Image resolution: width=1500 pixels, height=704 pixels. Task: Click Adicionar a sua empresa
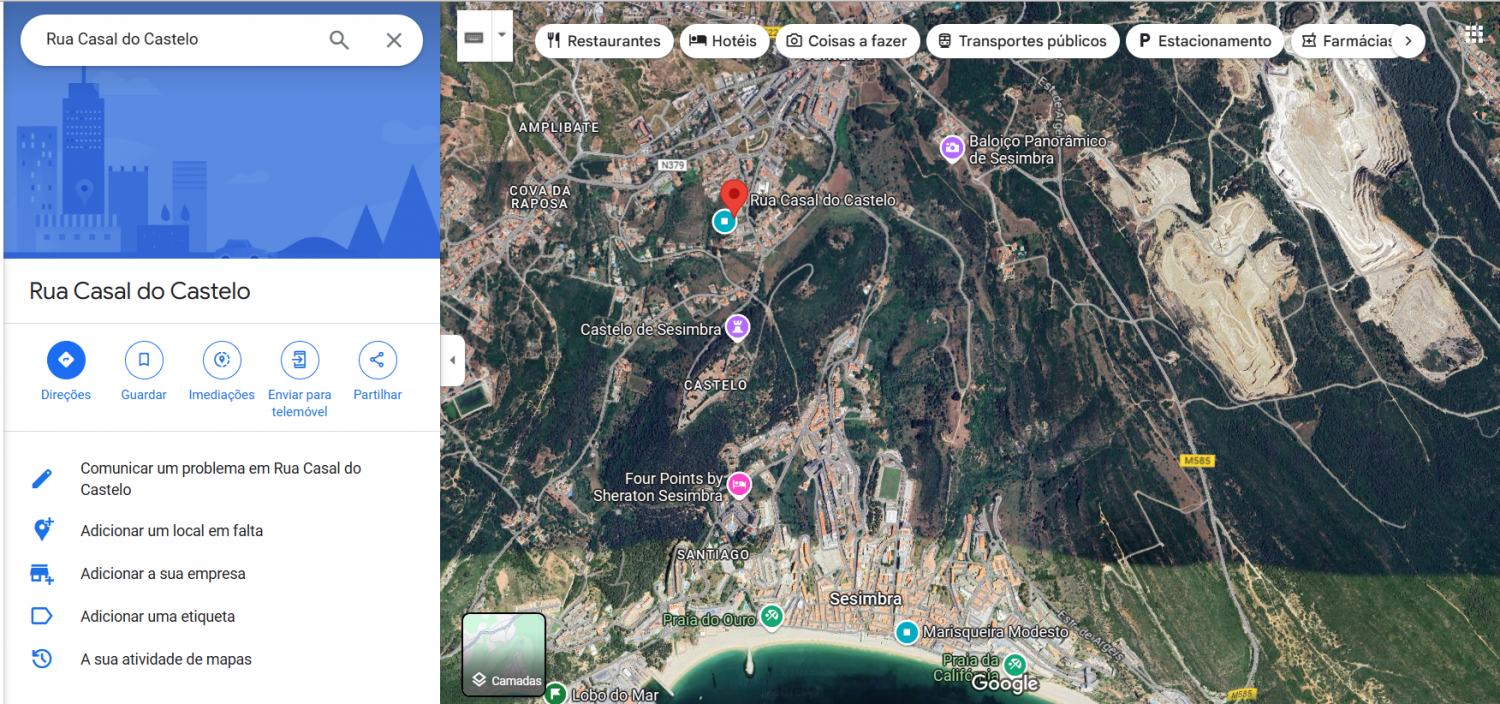(162, 574)
